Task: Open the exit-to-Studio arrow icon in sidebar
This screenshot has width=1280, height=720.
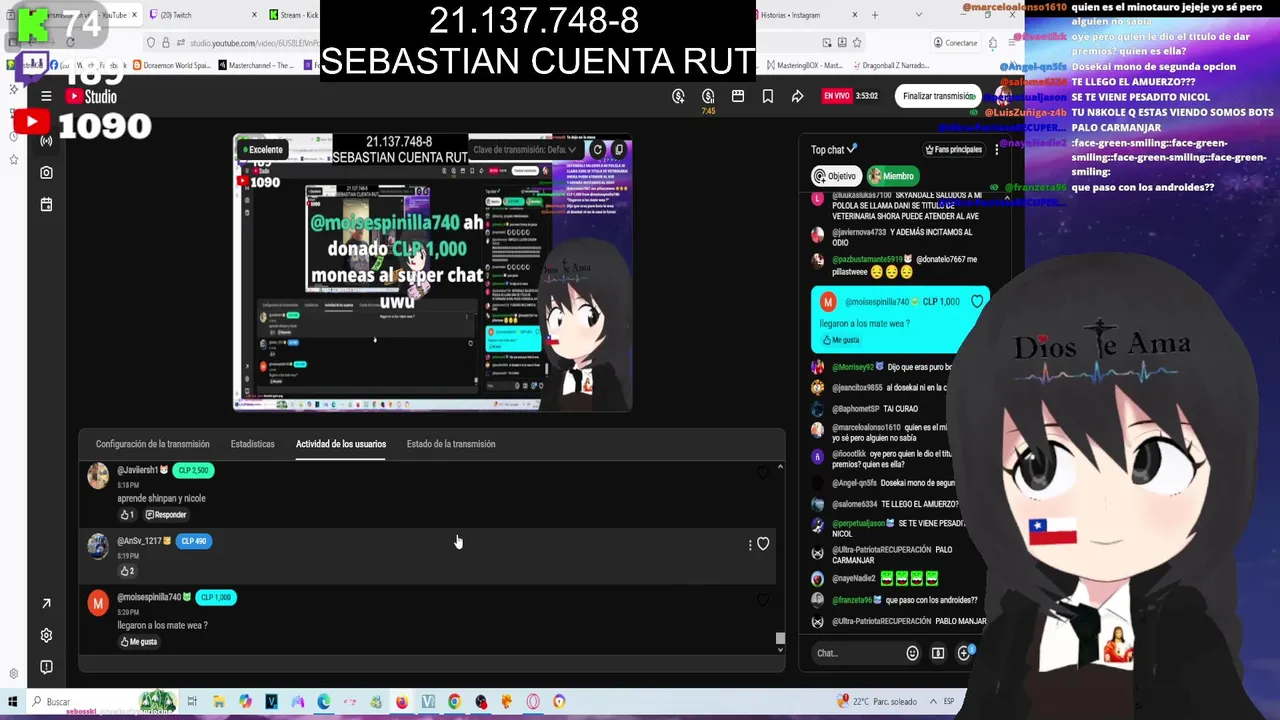Action: pos(46,603)
